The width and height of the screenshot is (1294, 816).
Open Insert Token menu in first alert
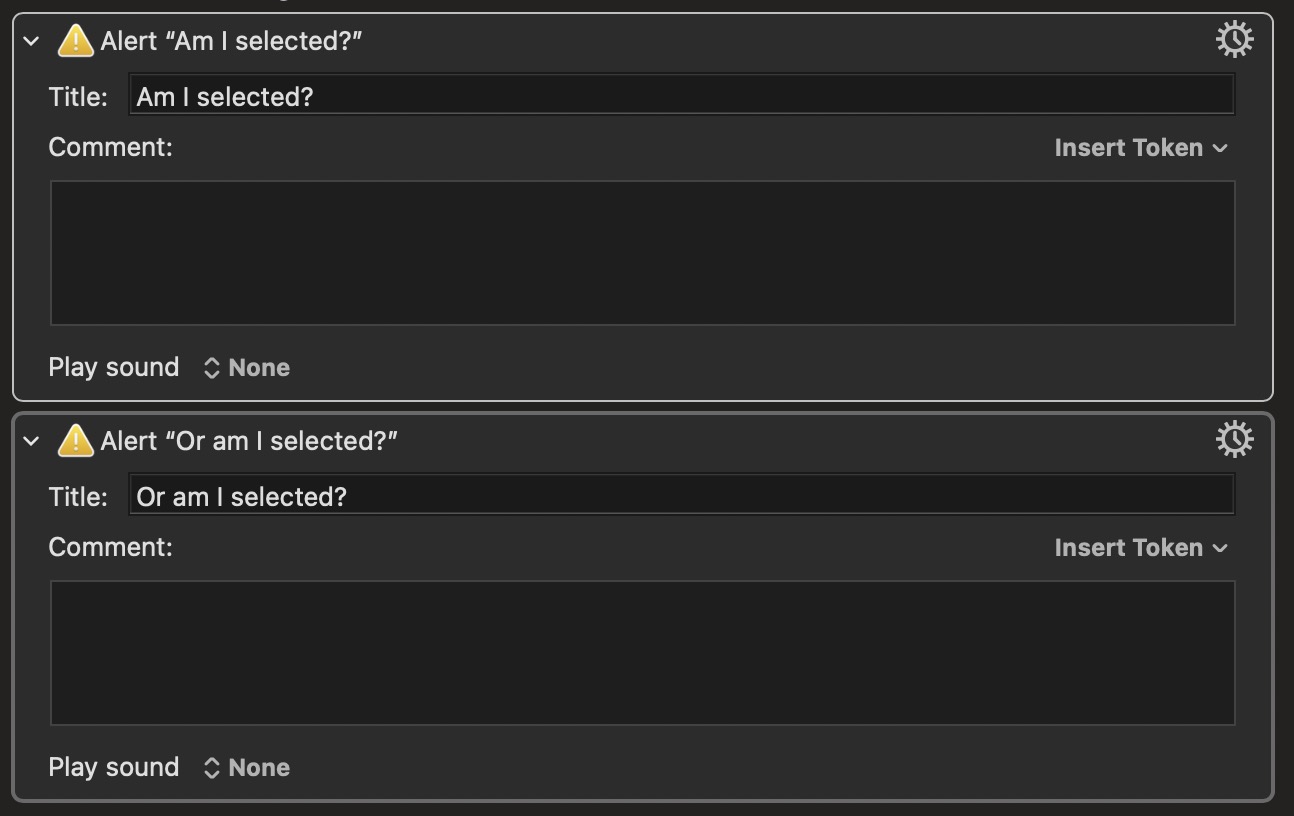1141,148
